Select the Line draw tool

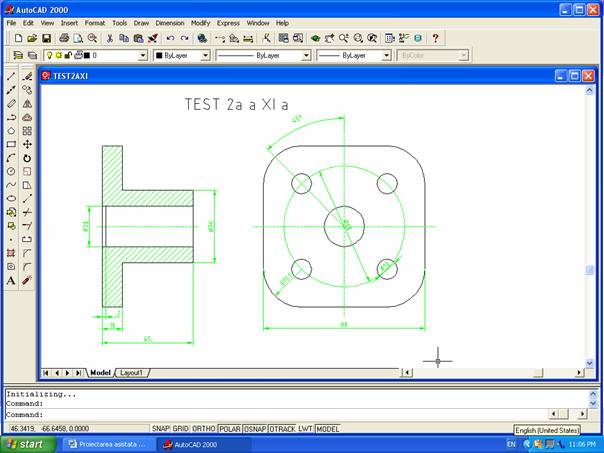tap(11, 76)
